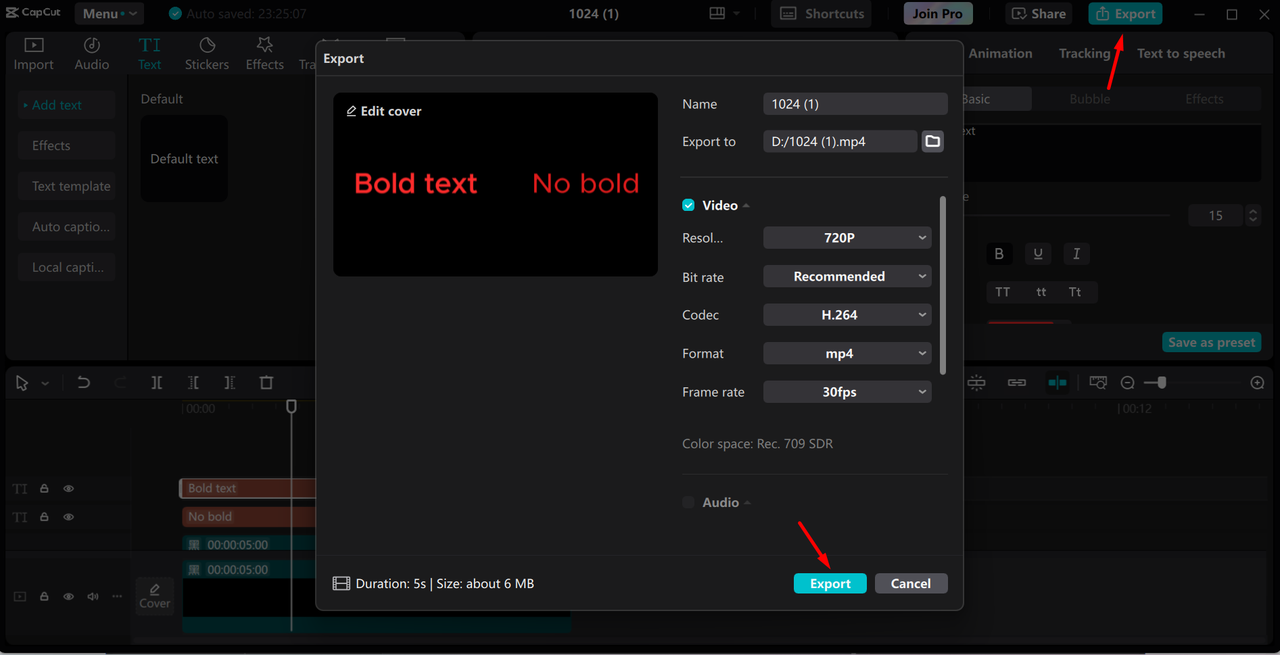Open the Format mp4 dropdown
The height and width of the screenshot is (655, 1280).
(x=847, y=353)
